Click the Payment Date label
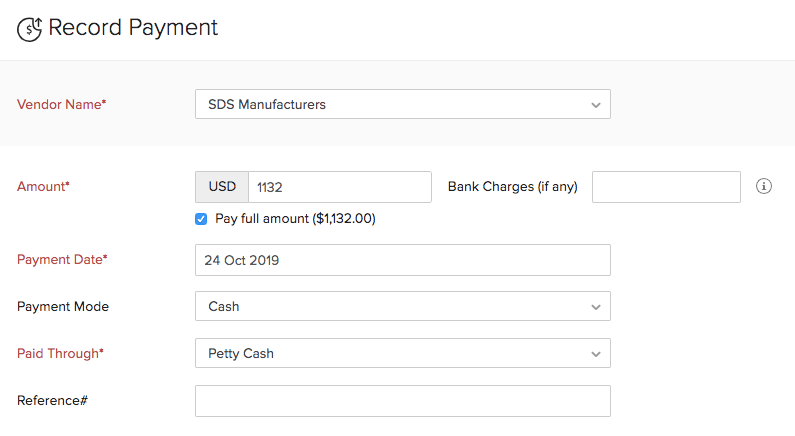Screen dimensions: 795x436 (x=62, y=260)
